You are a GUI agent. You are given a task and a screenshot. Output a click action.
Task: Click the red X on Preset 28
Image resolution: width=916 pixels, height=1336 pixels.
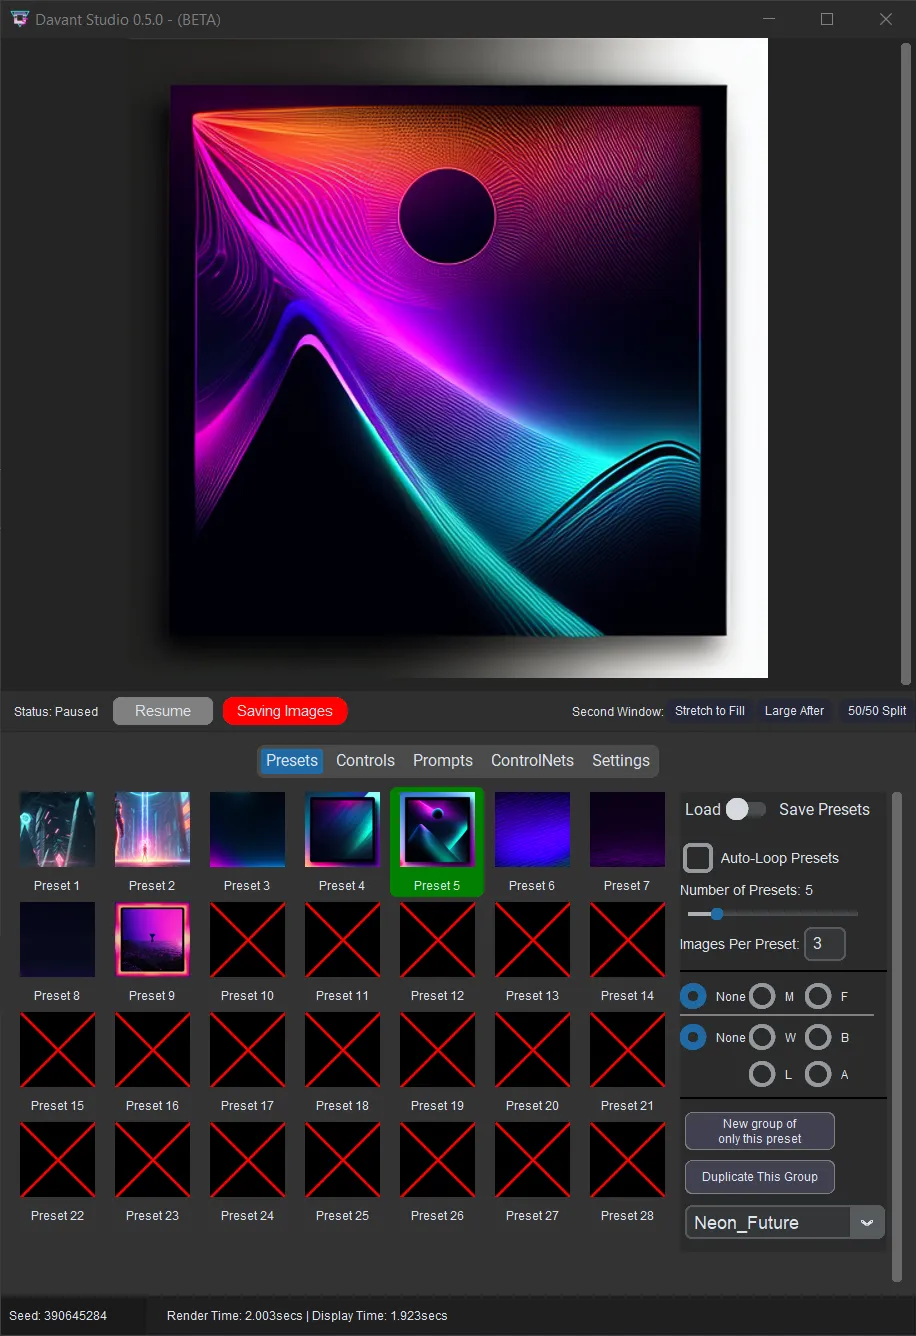[627, 1159]
